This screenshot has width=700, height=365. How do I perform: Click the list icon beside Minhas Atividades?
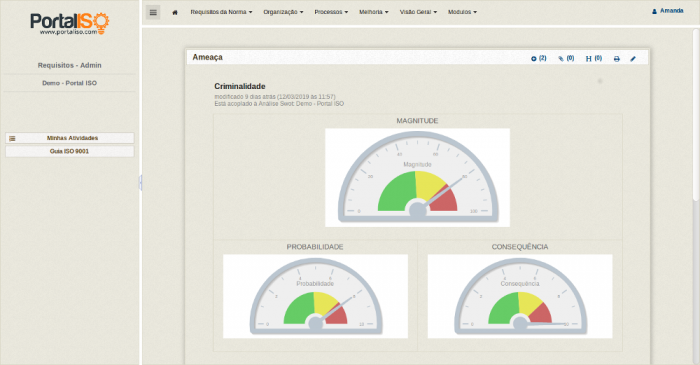point(12,138)
